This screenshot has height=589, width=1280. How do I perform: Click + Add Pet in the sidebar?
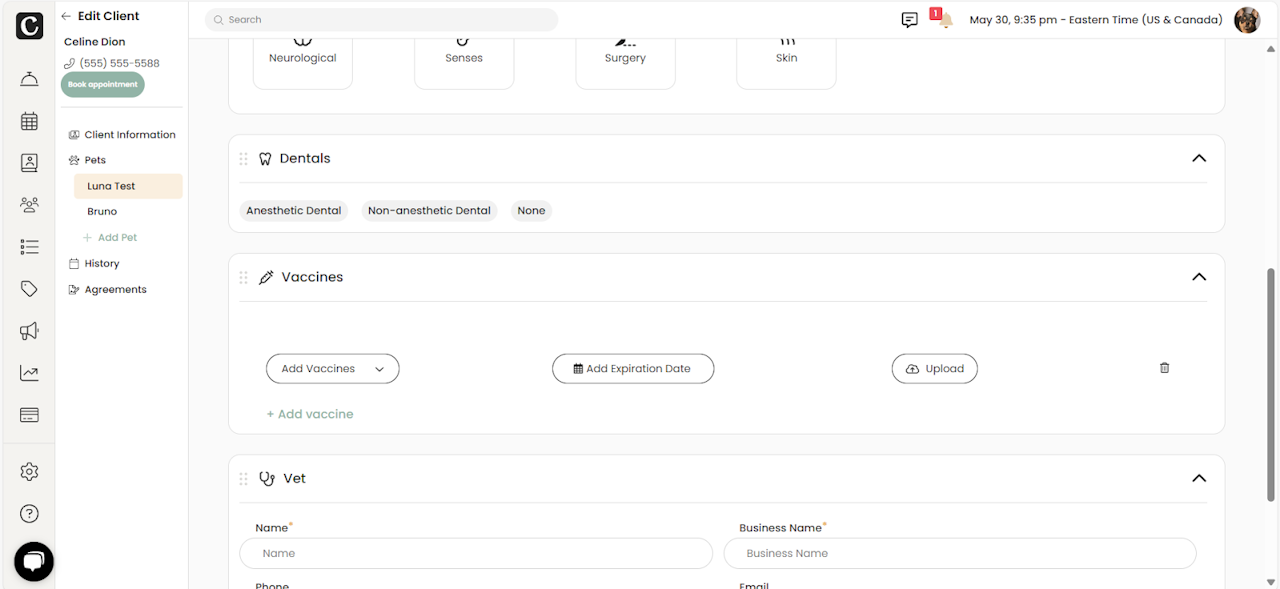pos(110,238)
